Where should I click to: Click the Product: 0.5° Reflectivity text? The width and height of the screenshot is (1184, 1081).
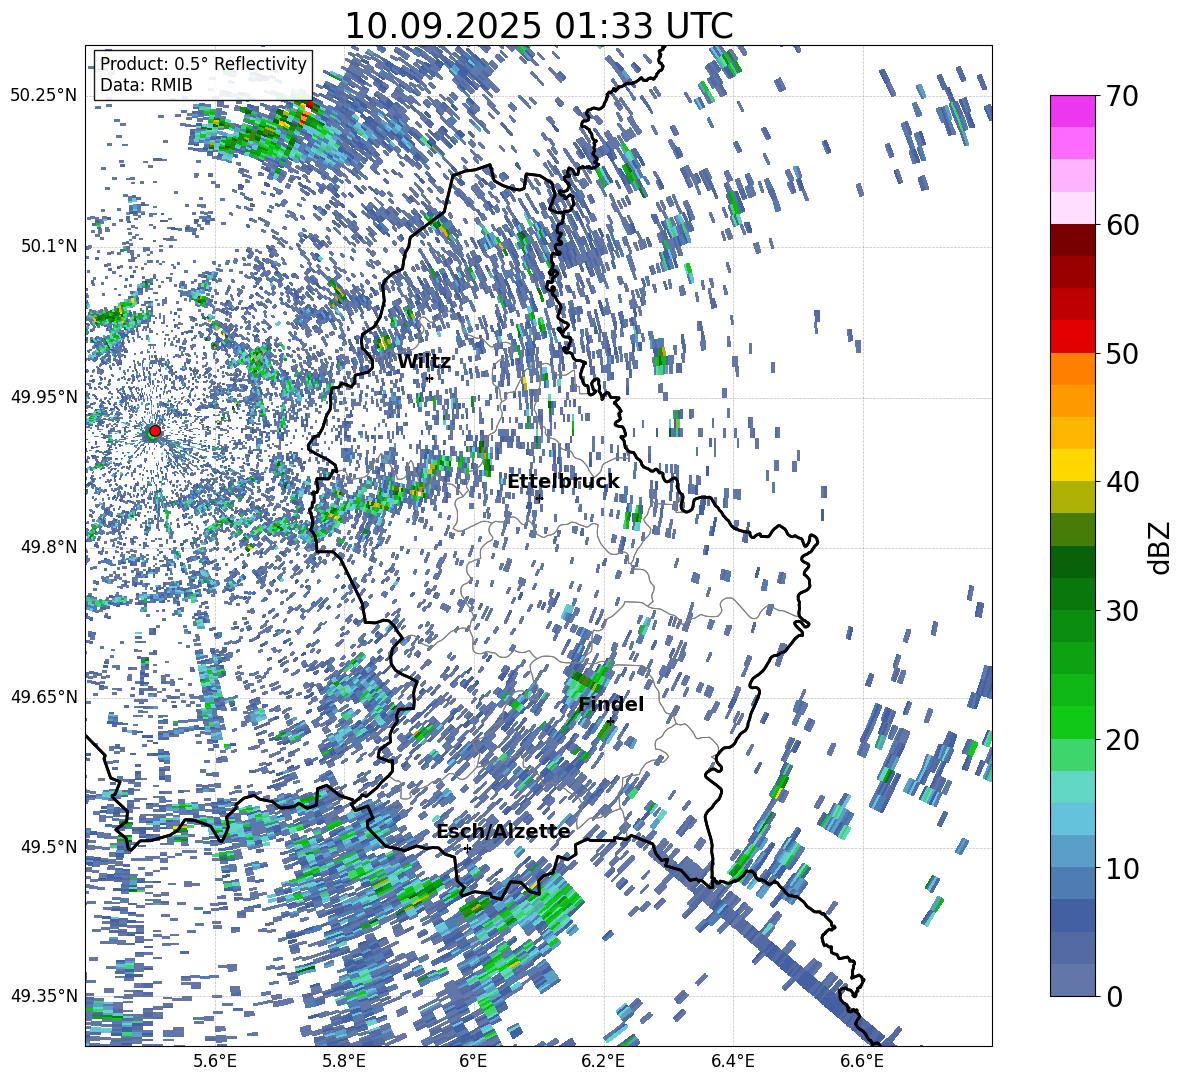tap(203, 64)
